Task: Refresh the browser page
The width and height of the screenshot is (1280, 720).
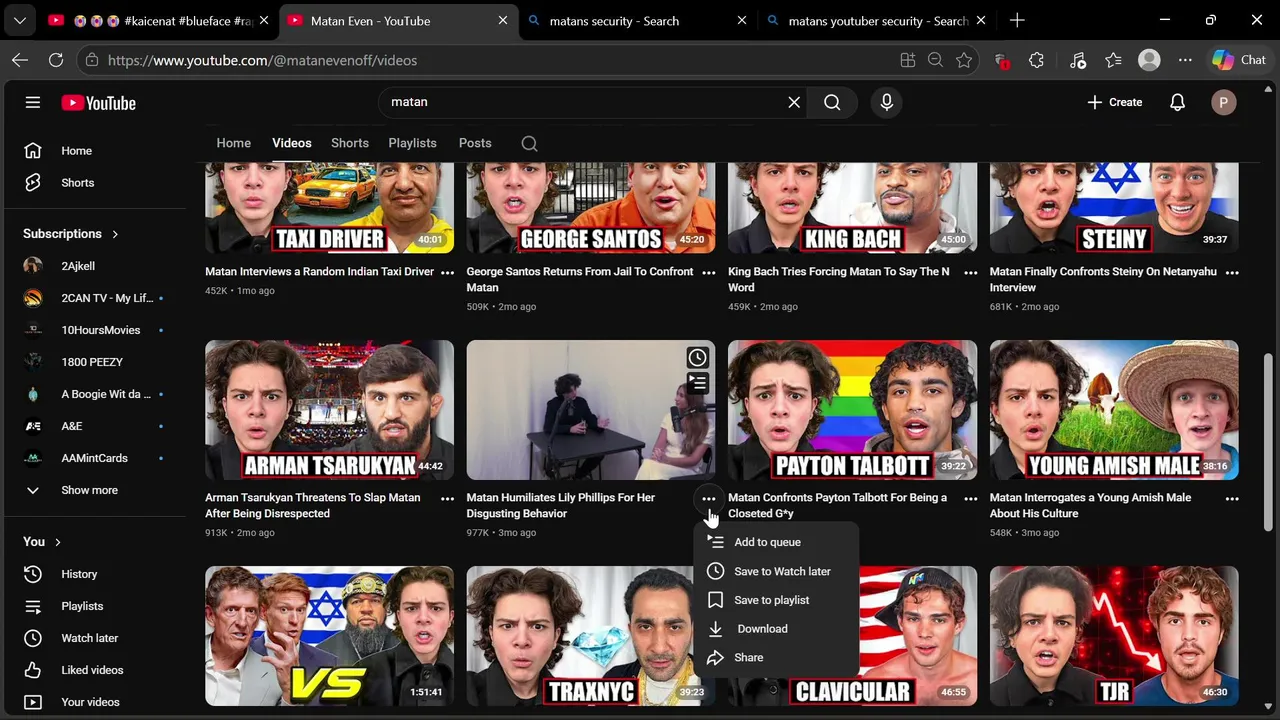Action: point(56,60)
